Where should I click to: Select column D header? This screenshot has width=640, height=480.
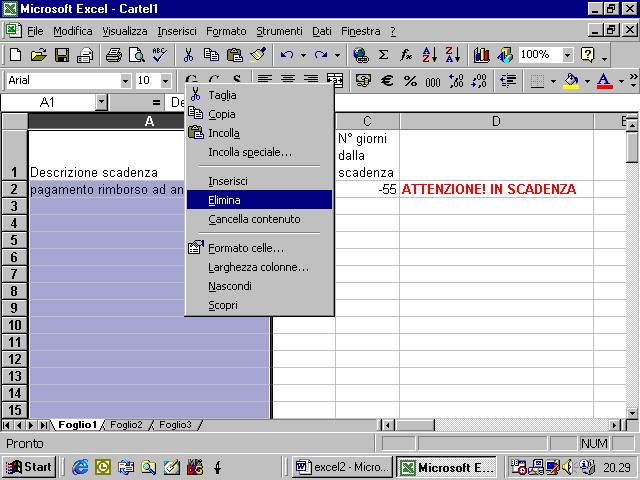tap(496, 121)
